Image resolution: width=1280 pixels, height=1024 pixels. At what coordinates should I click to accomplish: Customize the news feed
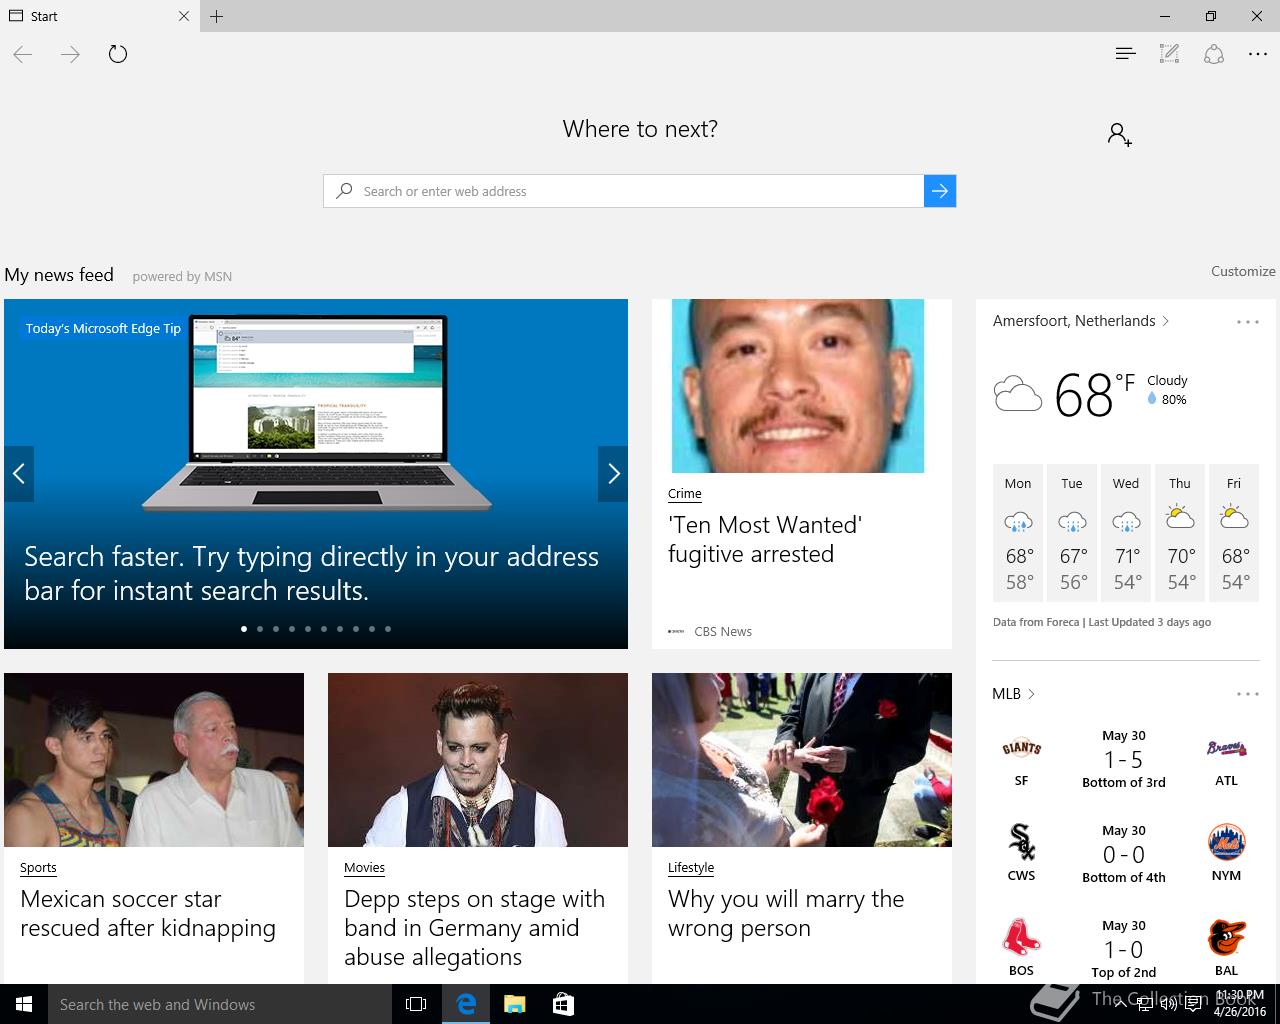1243,271
